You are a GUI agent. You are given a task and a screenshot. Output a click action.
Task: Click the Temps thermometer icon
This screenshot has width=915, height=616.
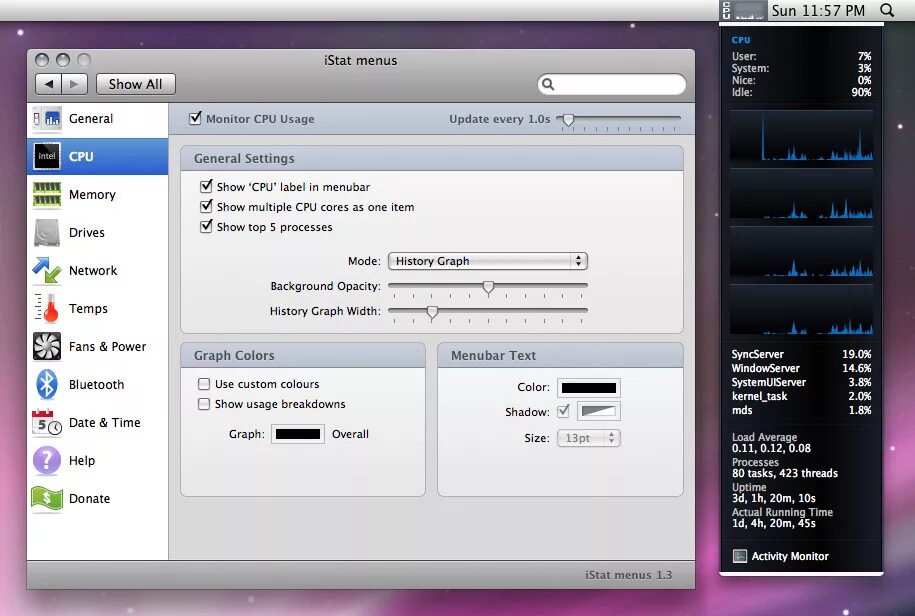point(47,308)
